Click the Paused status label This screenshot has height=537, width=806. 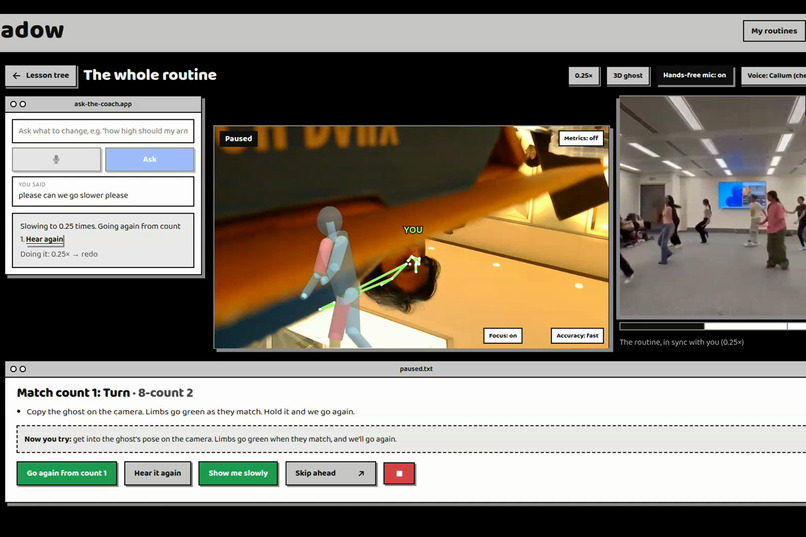[239, 139]
